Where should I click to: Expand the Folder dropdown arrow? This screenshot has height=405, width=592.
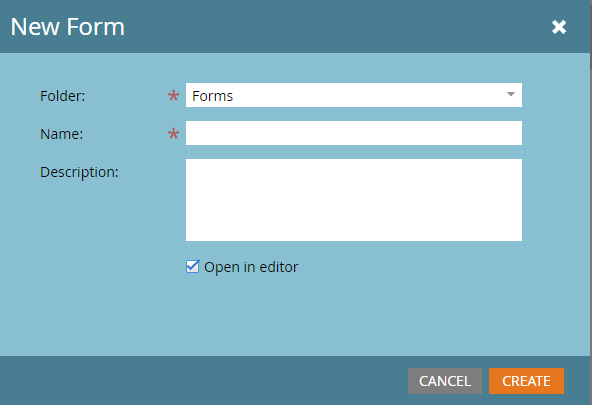coord(510,94)
